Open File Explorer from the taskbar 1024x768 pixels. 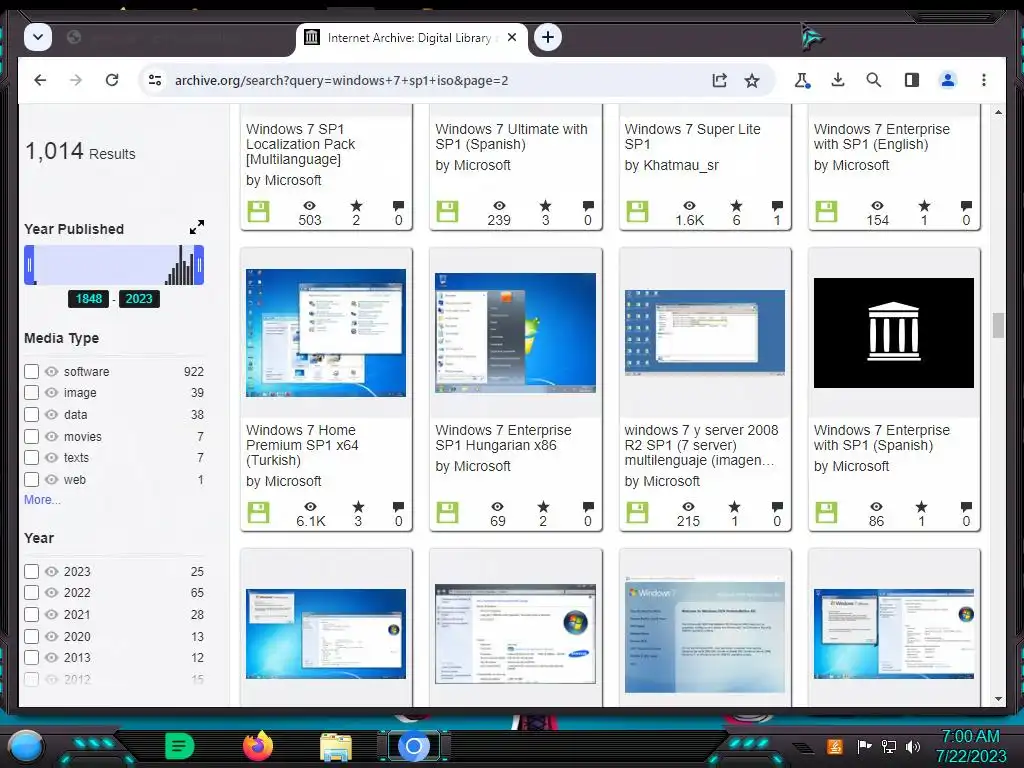click(x=336, y=747)
